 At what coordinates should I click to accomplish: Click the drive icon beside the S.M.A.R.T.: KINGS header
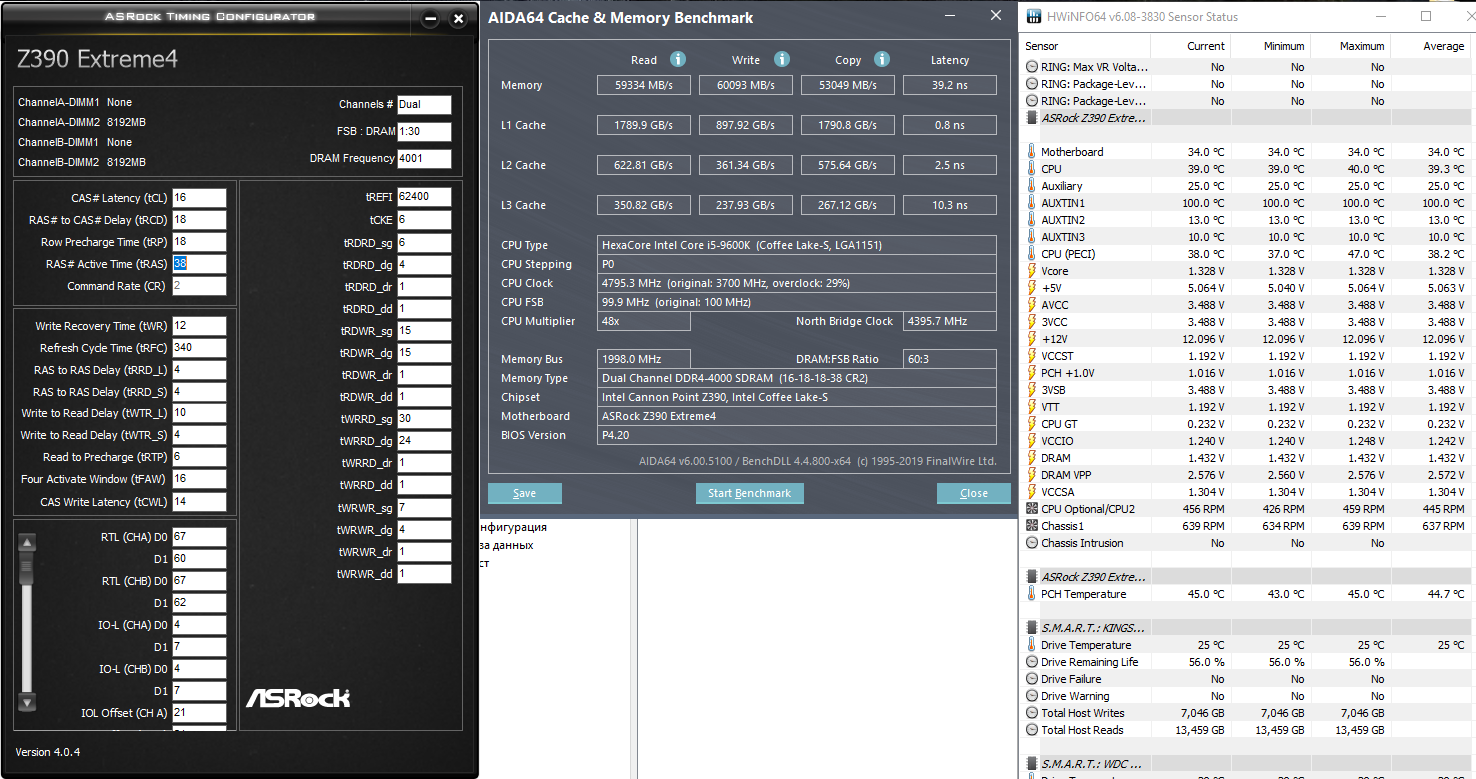pos(1032,628)
